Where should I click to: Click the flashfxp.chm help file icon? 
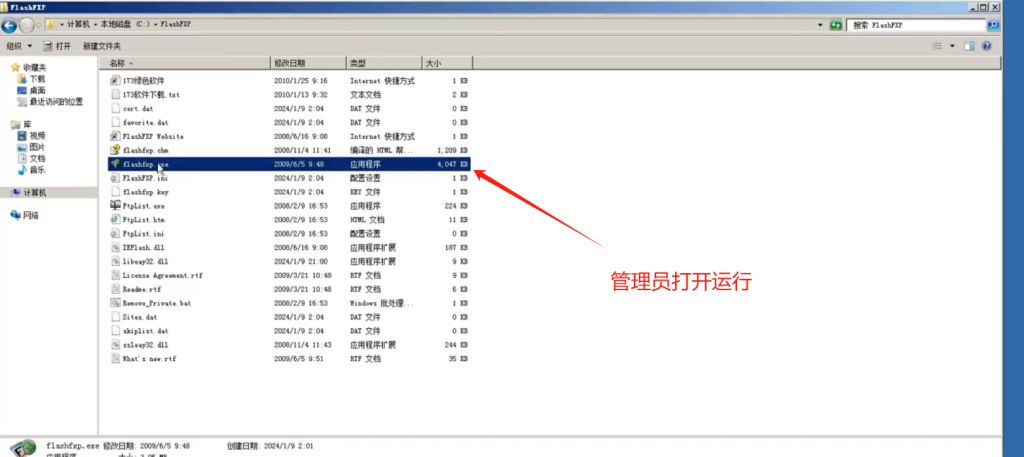[x=116, y=150]
